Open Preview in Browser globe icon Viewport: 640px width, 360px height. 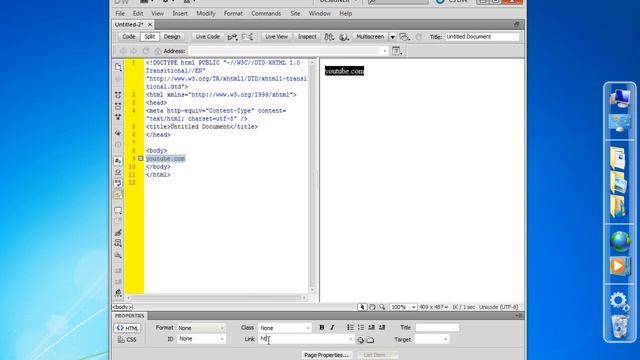coord(344,37)
